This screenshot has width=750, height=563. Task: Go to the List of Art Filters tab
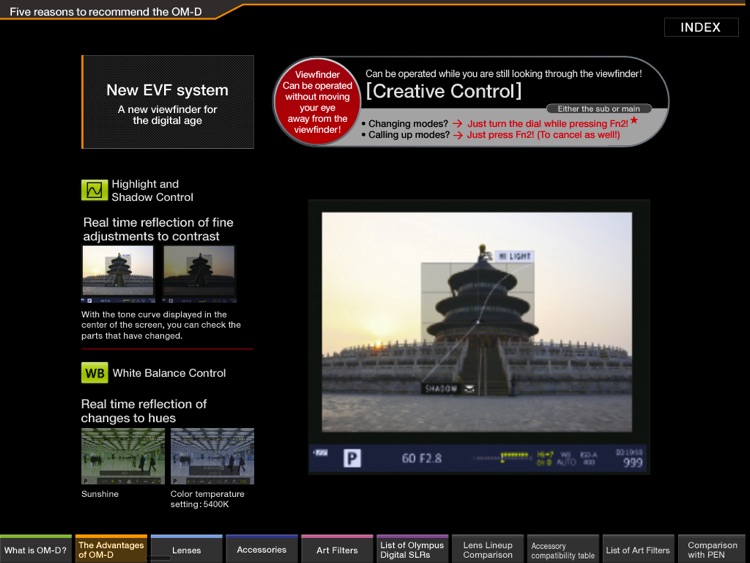(x=638, y=549)
